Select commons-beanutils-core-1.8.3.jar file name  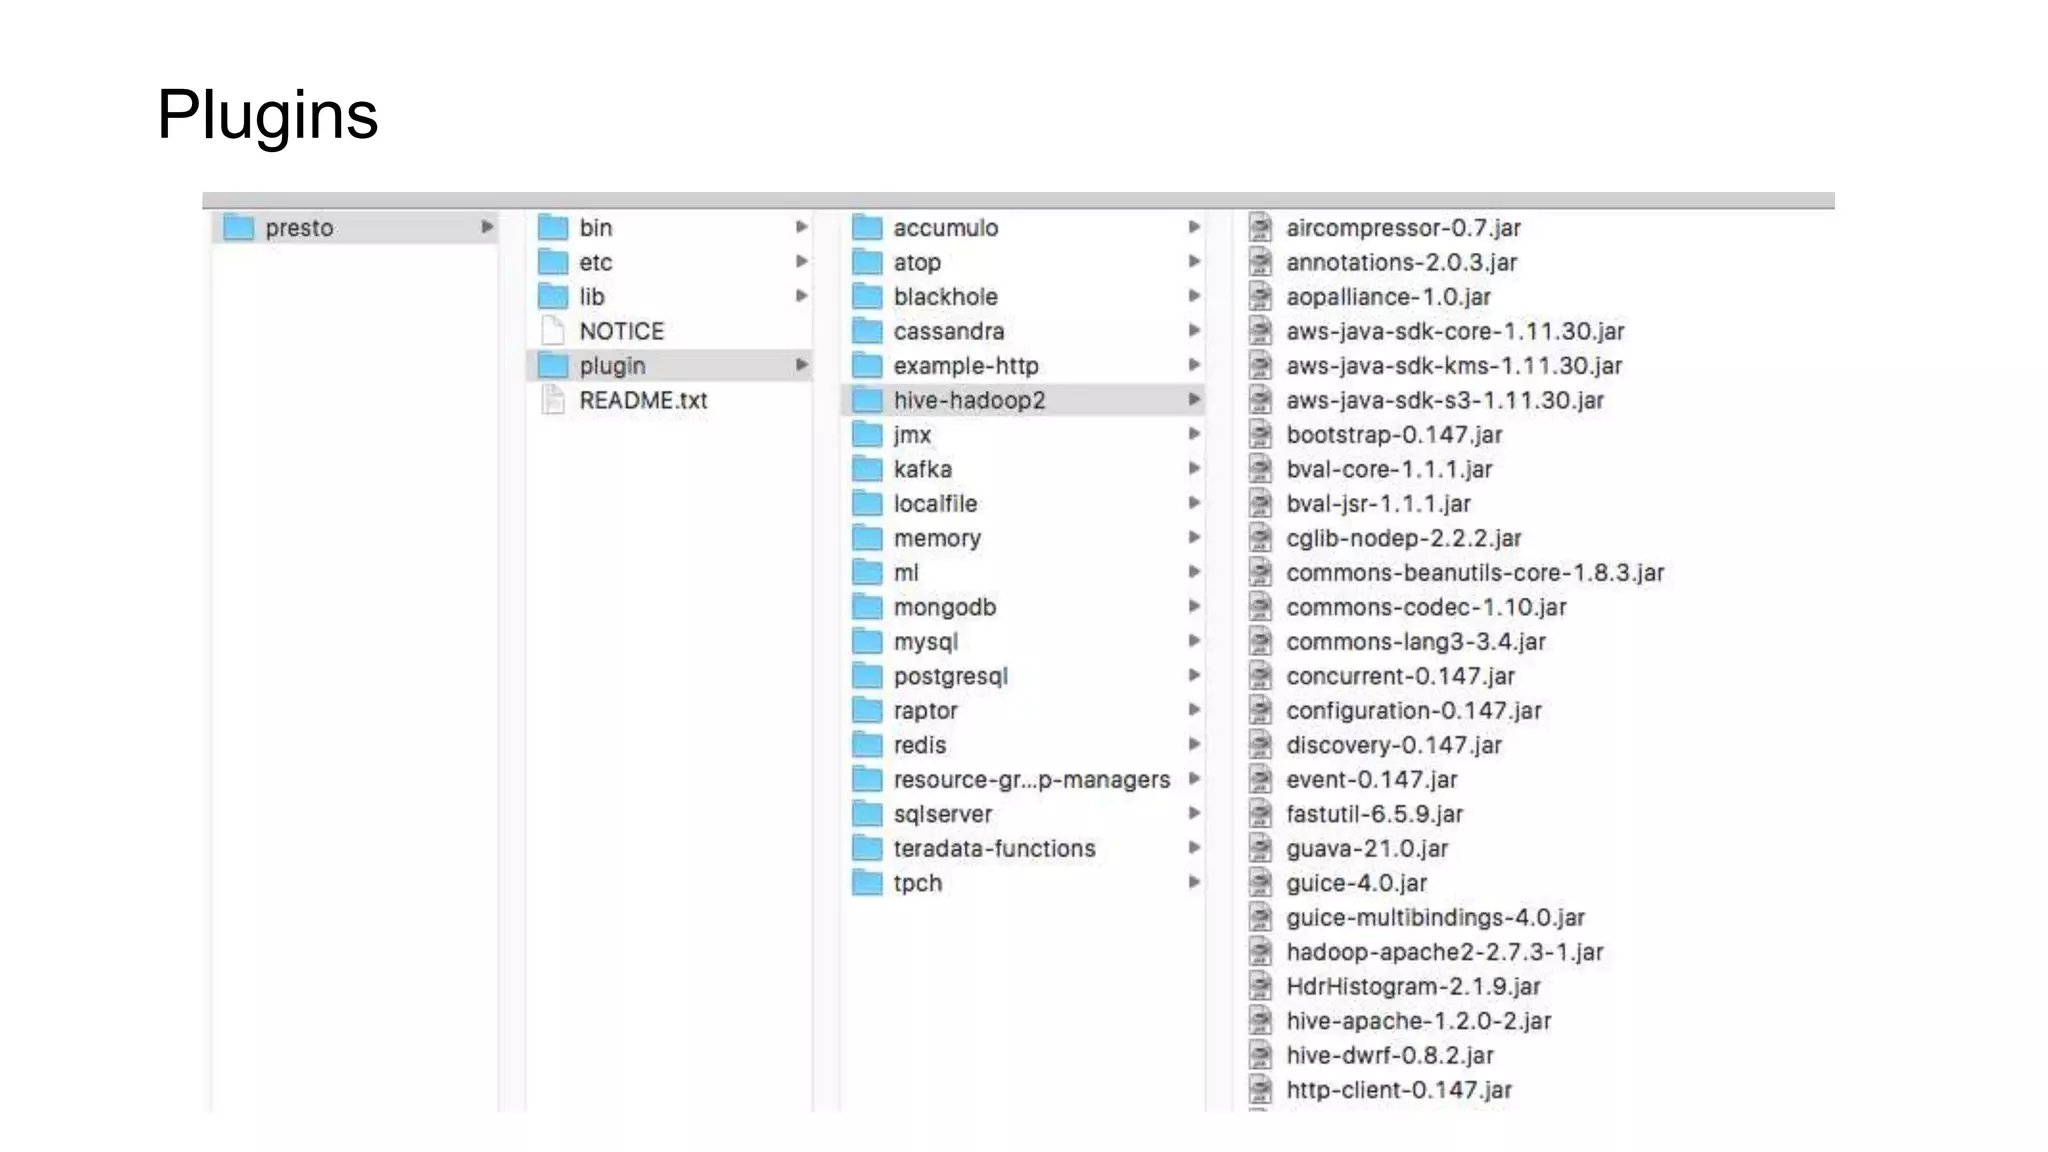[1475, 573]
